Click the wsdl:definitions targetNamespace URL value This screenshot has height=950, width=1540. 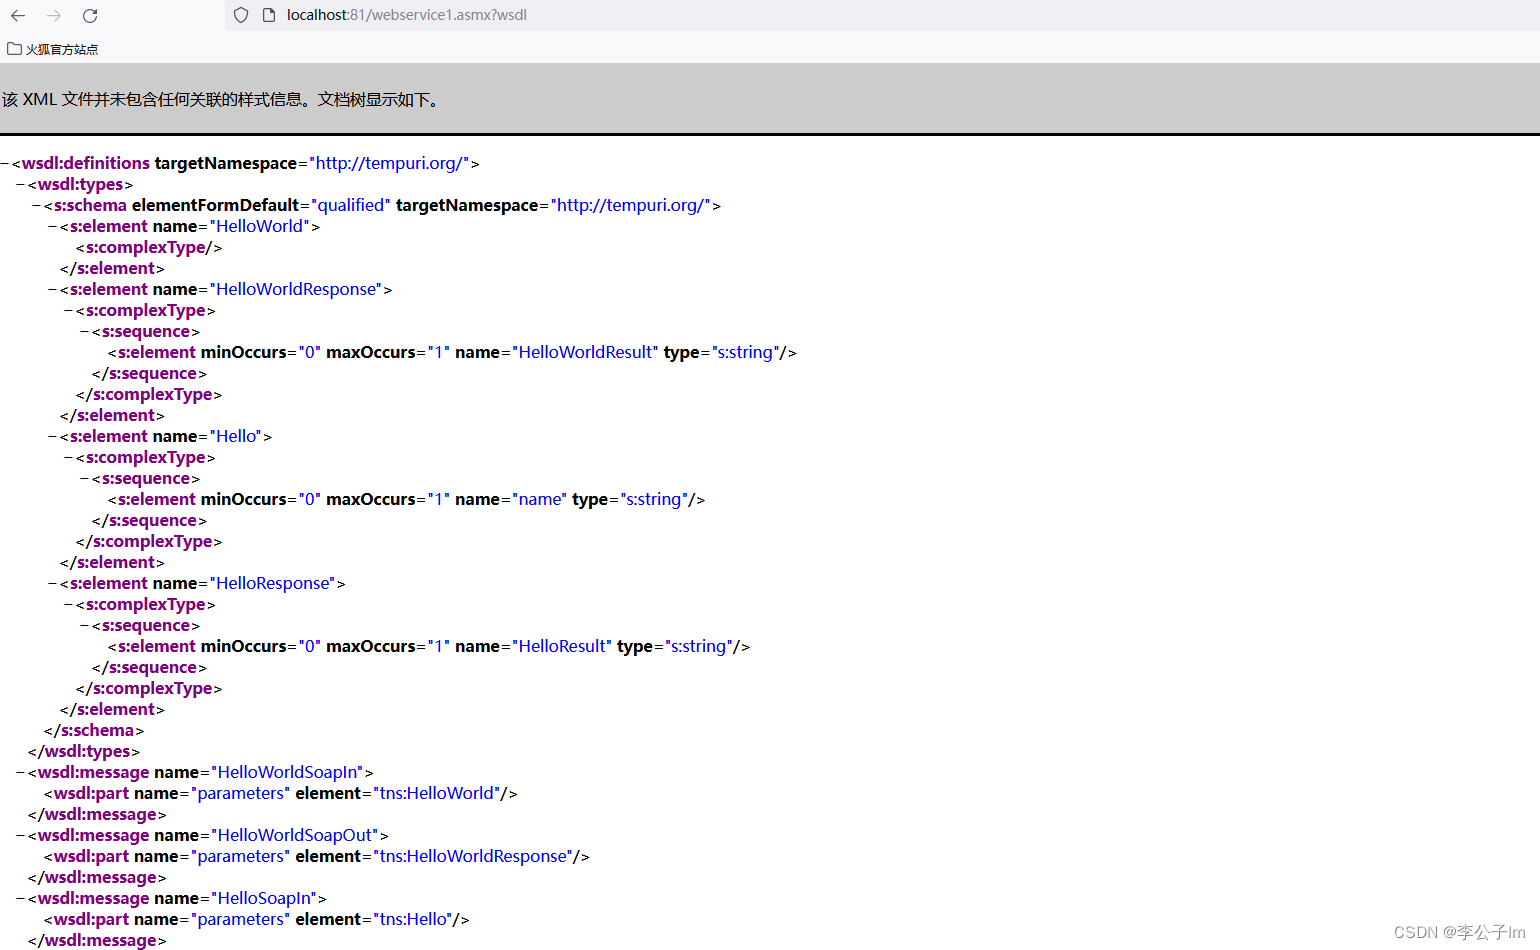[389, 163]
